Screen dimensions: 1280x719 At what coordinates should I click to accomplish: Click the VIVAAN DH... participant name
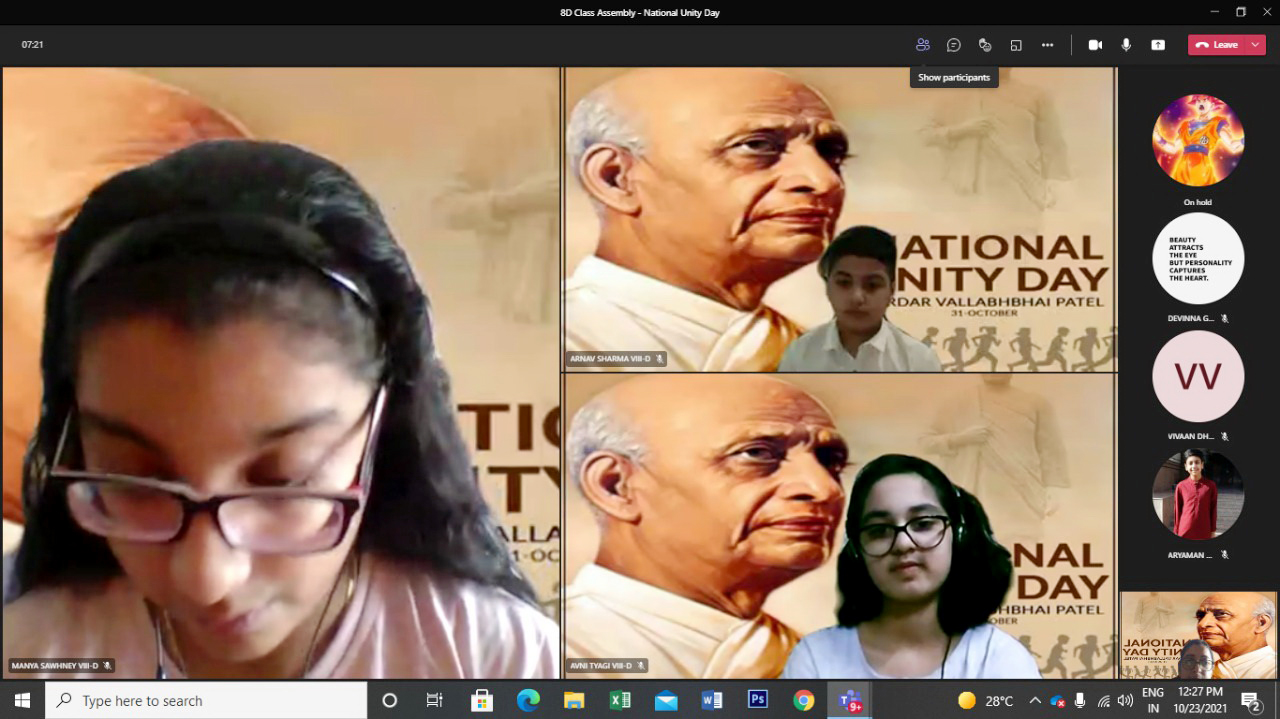tap(1190, 436)
